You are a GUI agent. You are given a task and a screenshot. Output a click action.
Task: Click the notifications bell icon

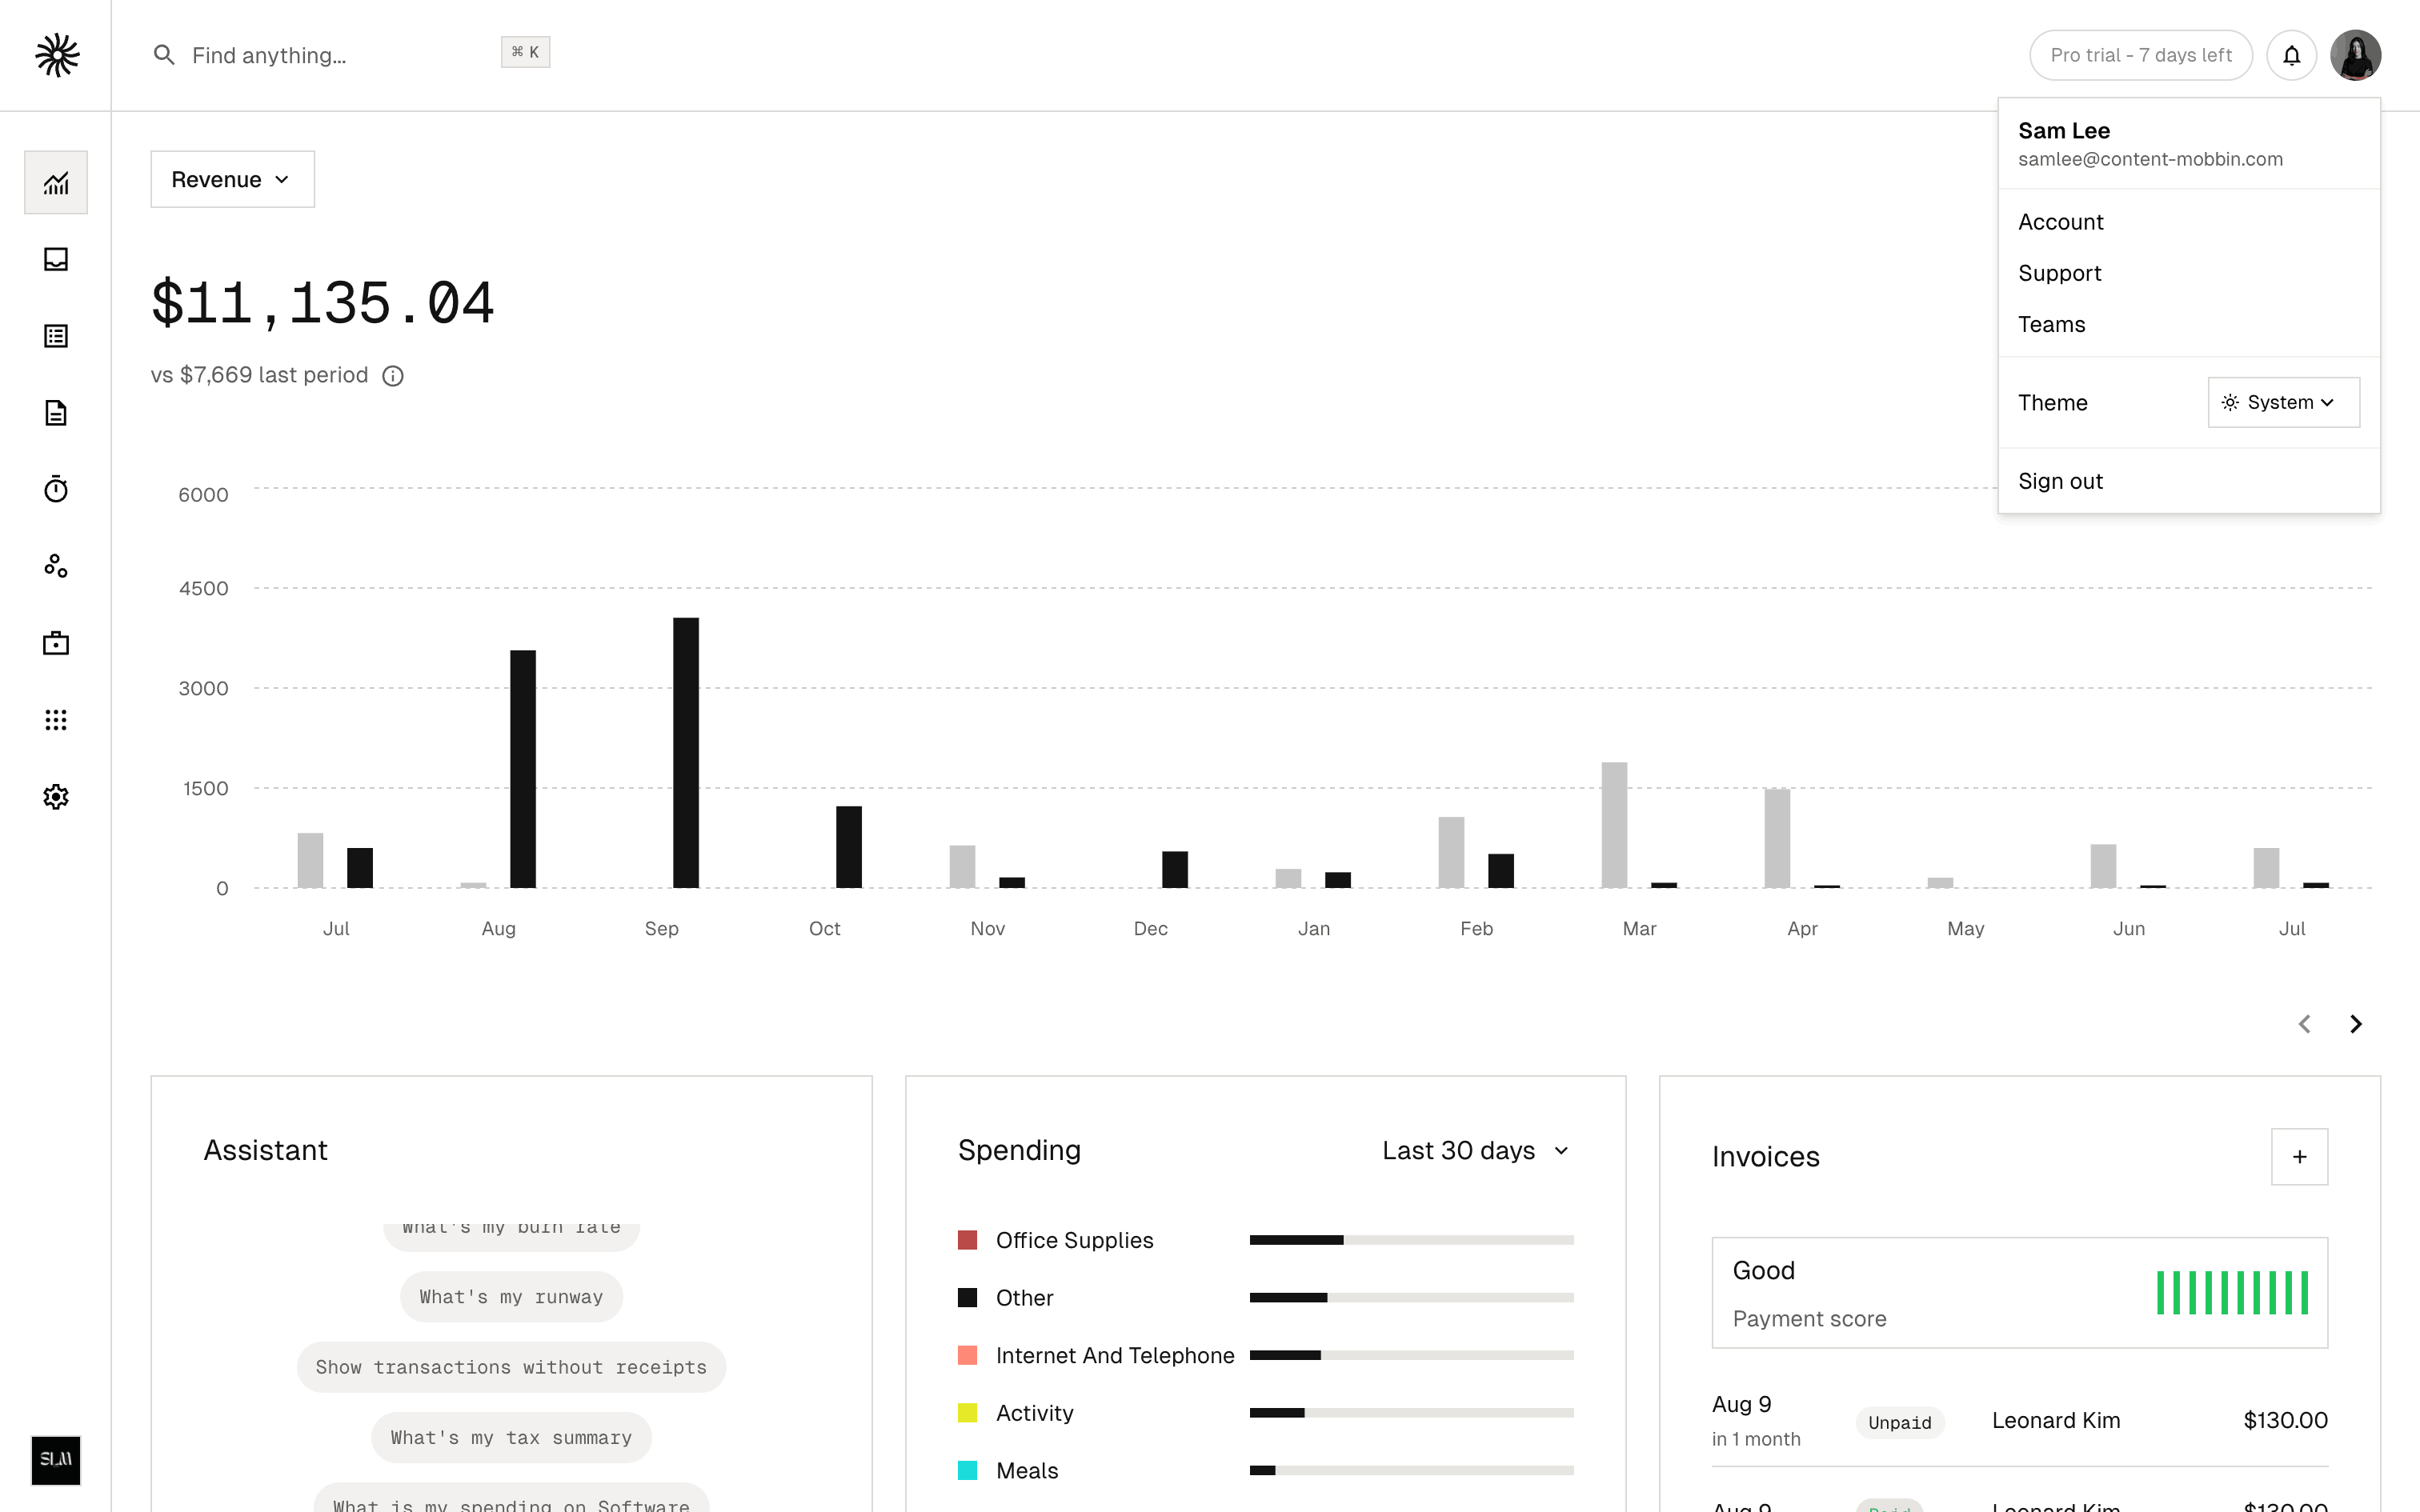(2291, 55)
